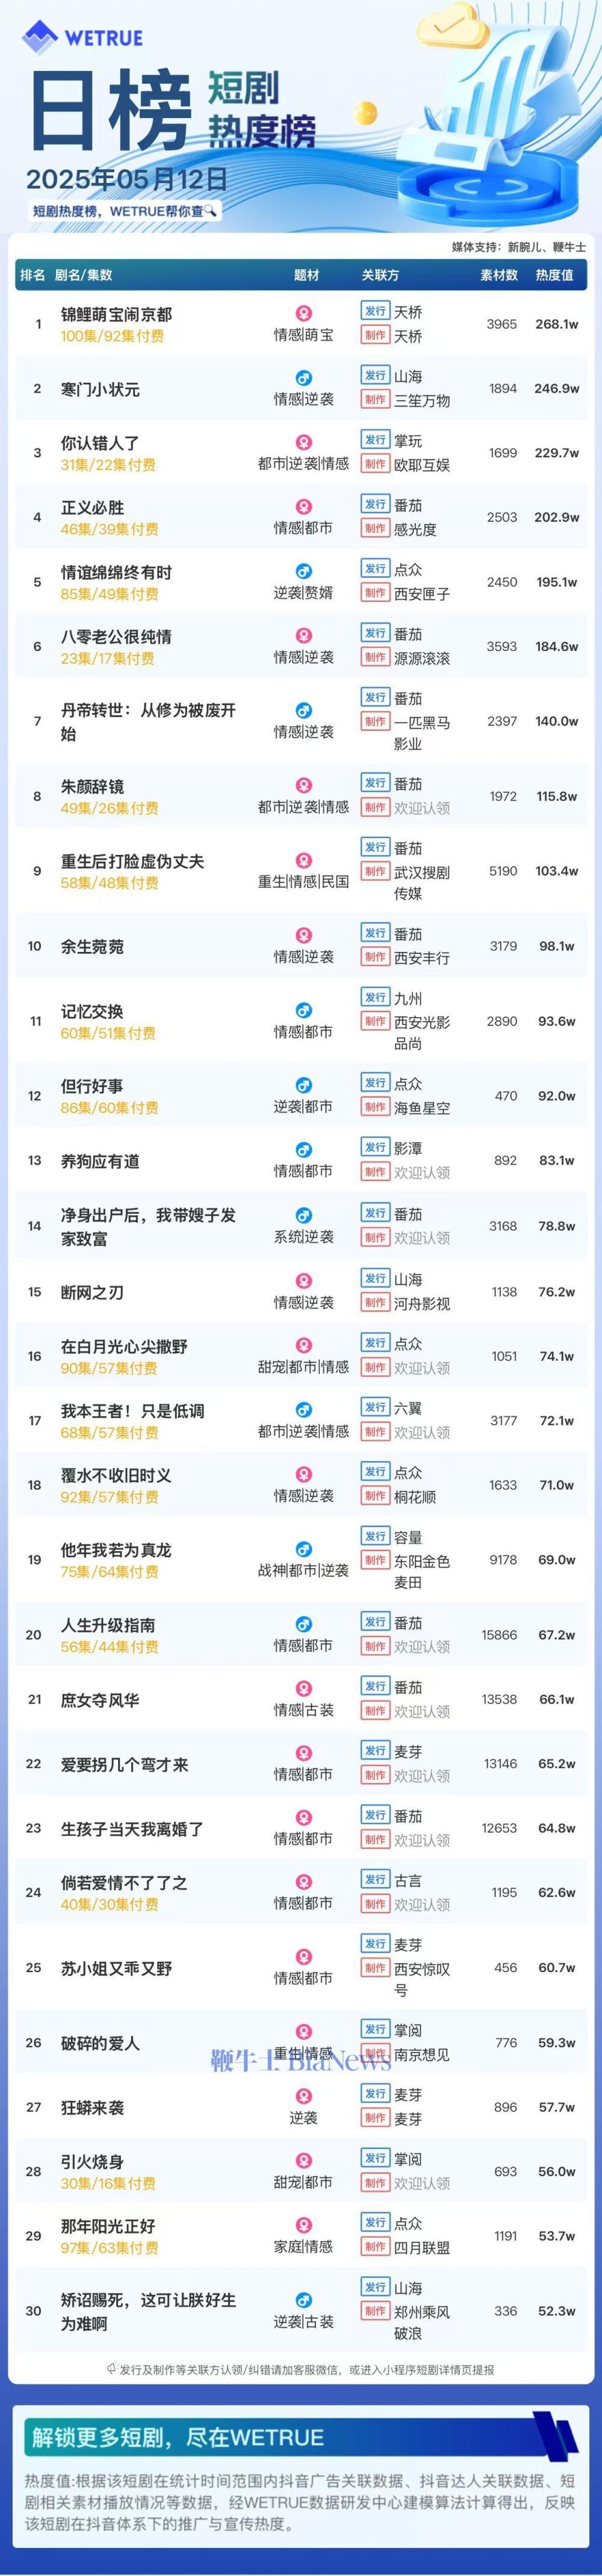Click the 发行 tag beside 掌玩

375,440
